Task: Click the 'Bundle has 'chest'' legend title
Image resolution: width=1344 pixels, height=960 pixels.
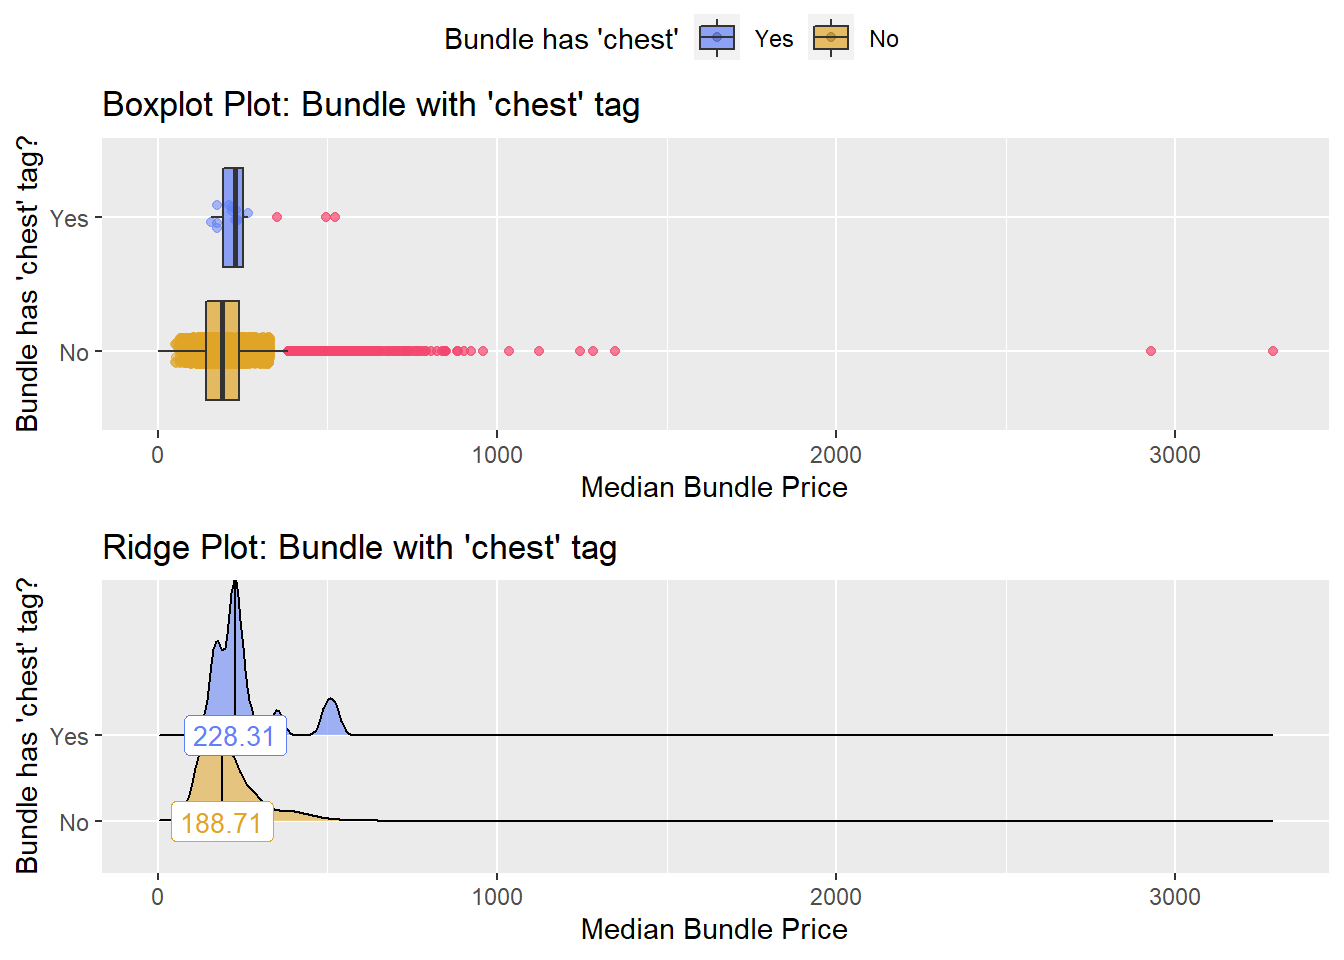Action: (x=561, y=39)
